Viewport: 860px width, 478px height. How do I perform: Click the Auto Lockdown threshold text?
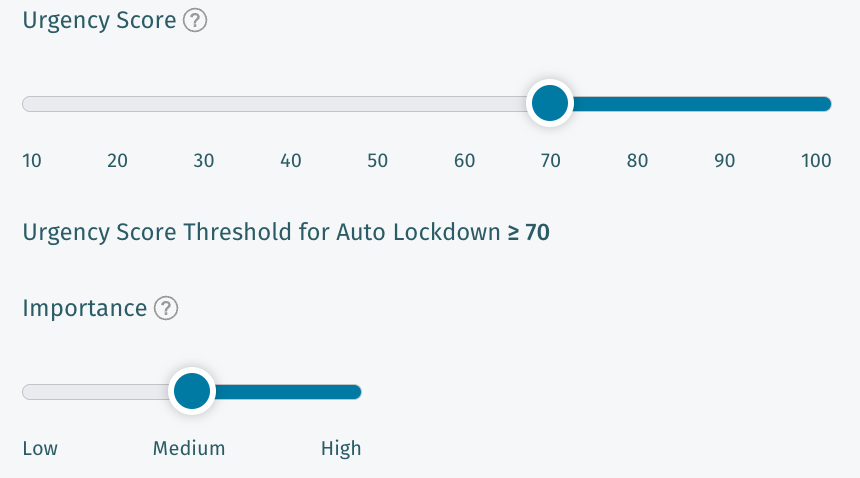[x=285, y=233]
